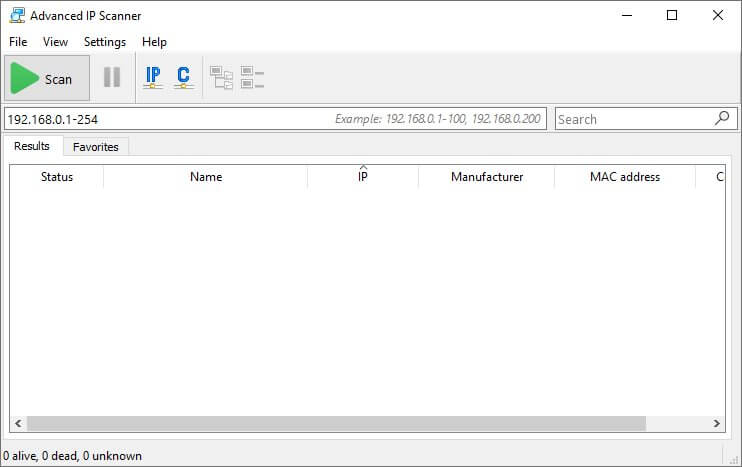Click the horizontal scrollbar thumb
The height and width of the screenshot is (467, 742).
(x=336, y=423)
